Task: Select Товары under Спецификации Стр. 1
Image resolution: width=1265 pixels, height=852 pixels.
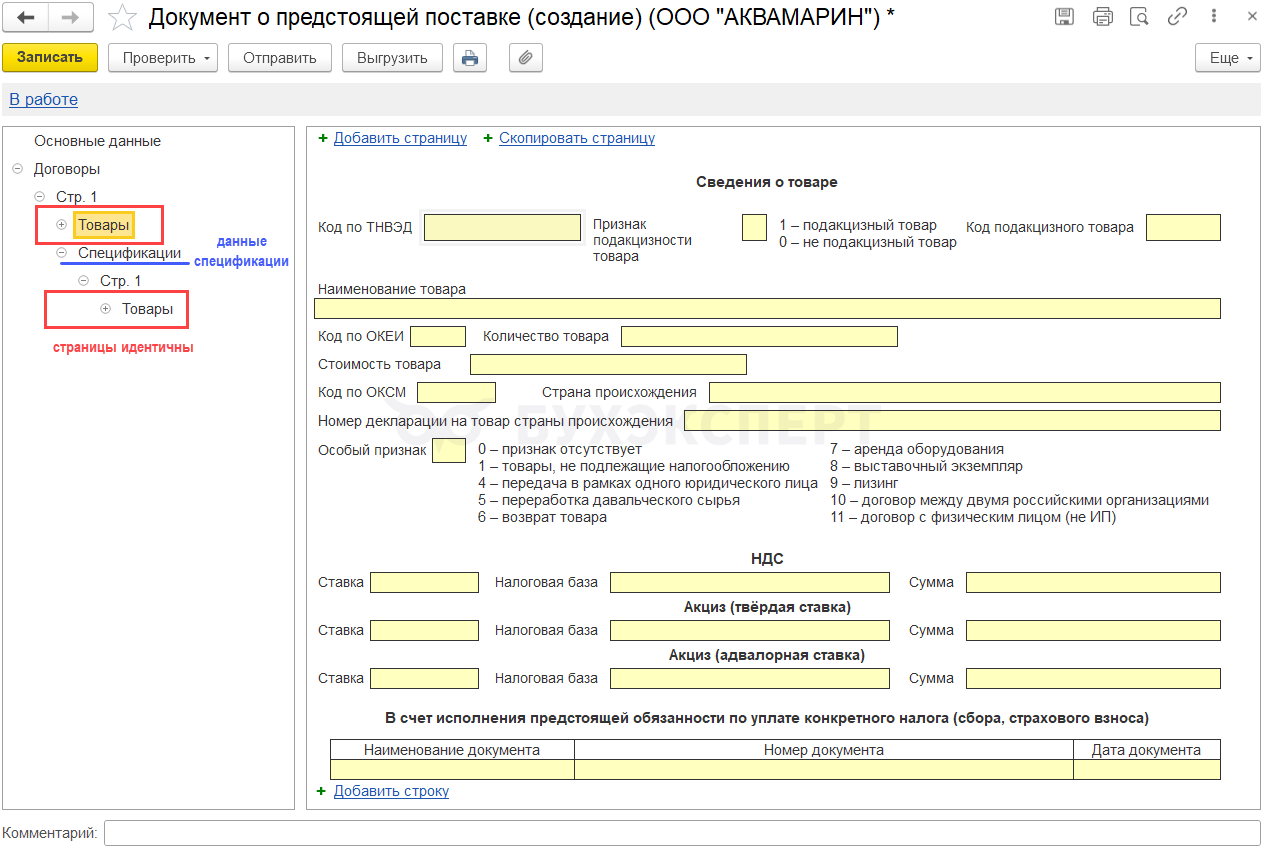Action: pyautogui.click(x=147, y=309)
